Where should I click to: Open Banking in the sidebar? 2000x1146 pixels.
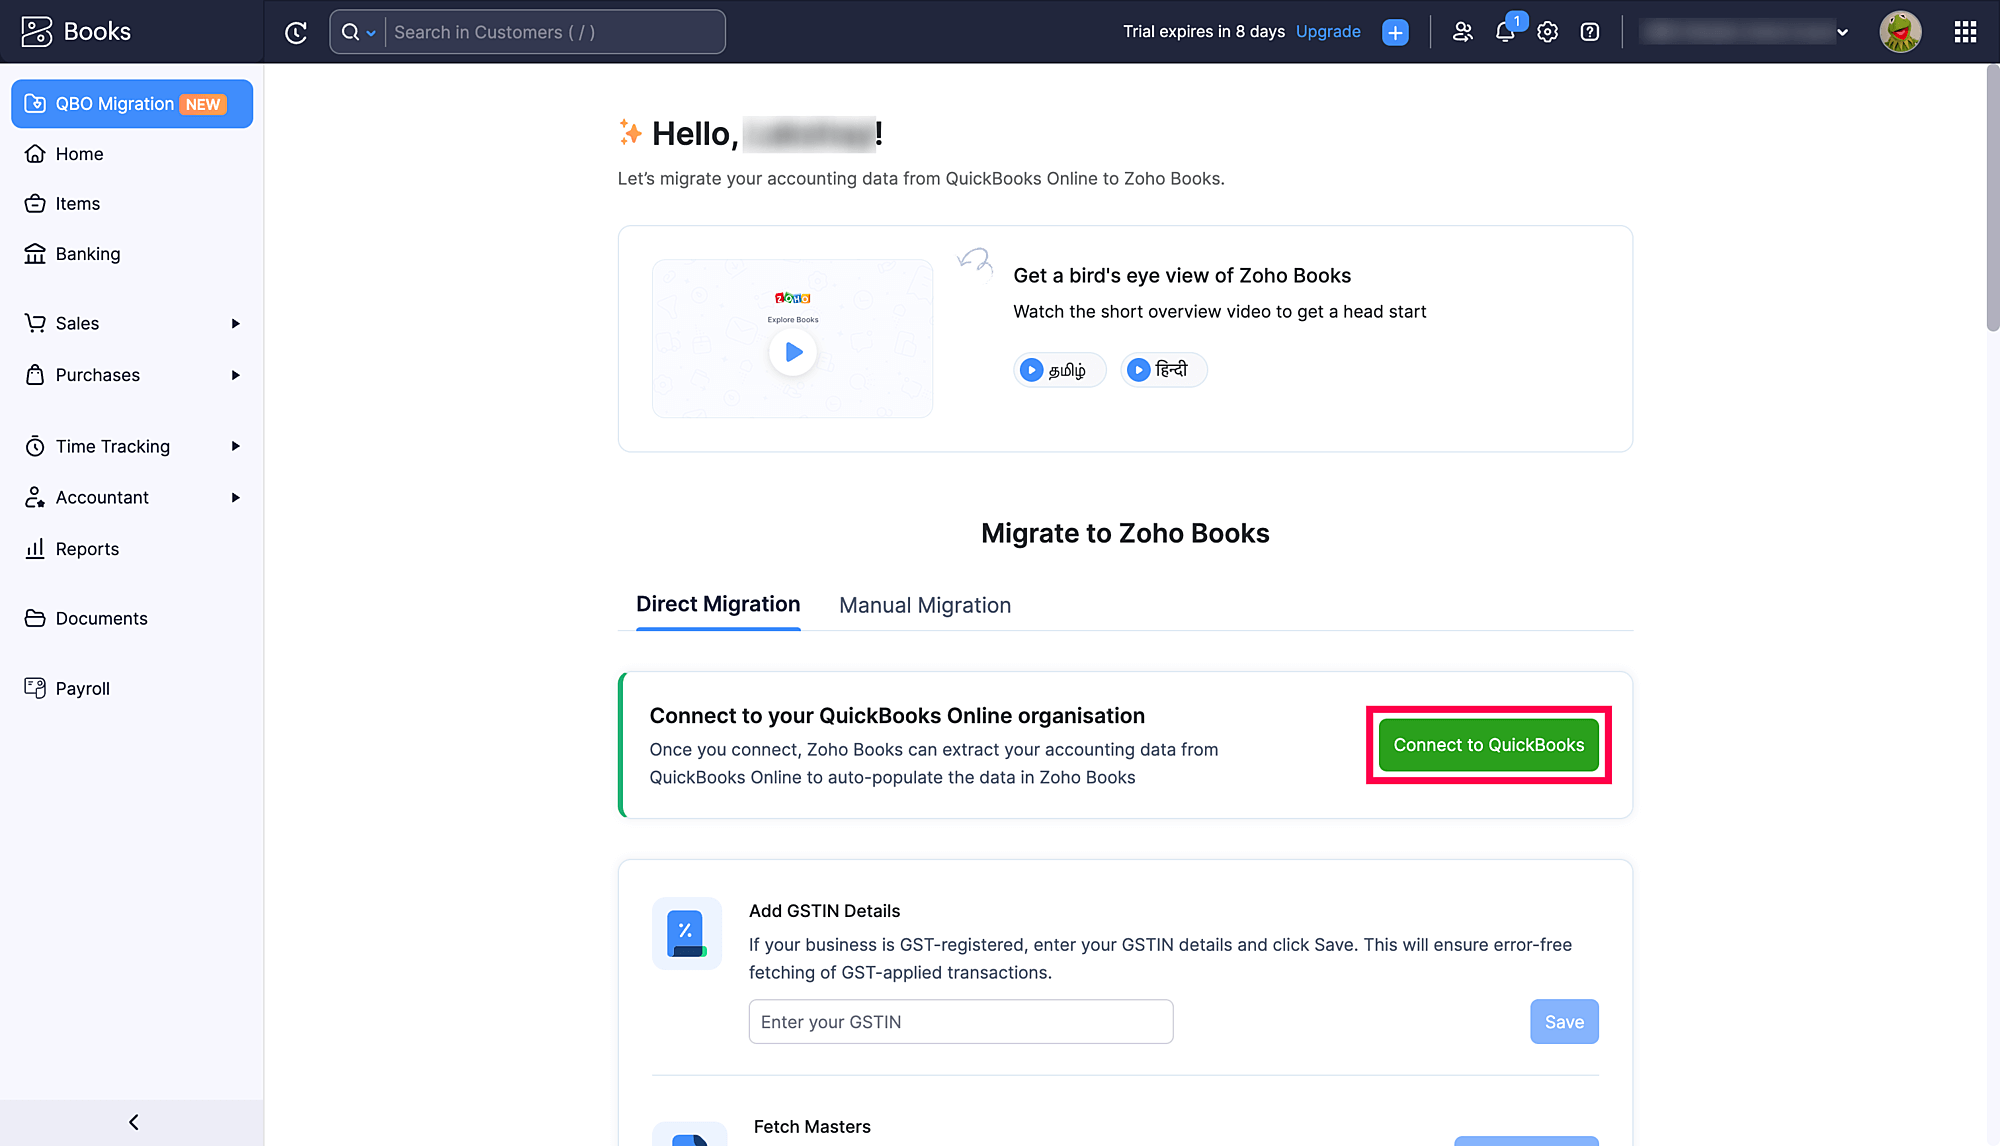point(87,254)
